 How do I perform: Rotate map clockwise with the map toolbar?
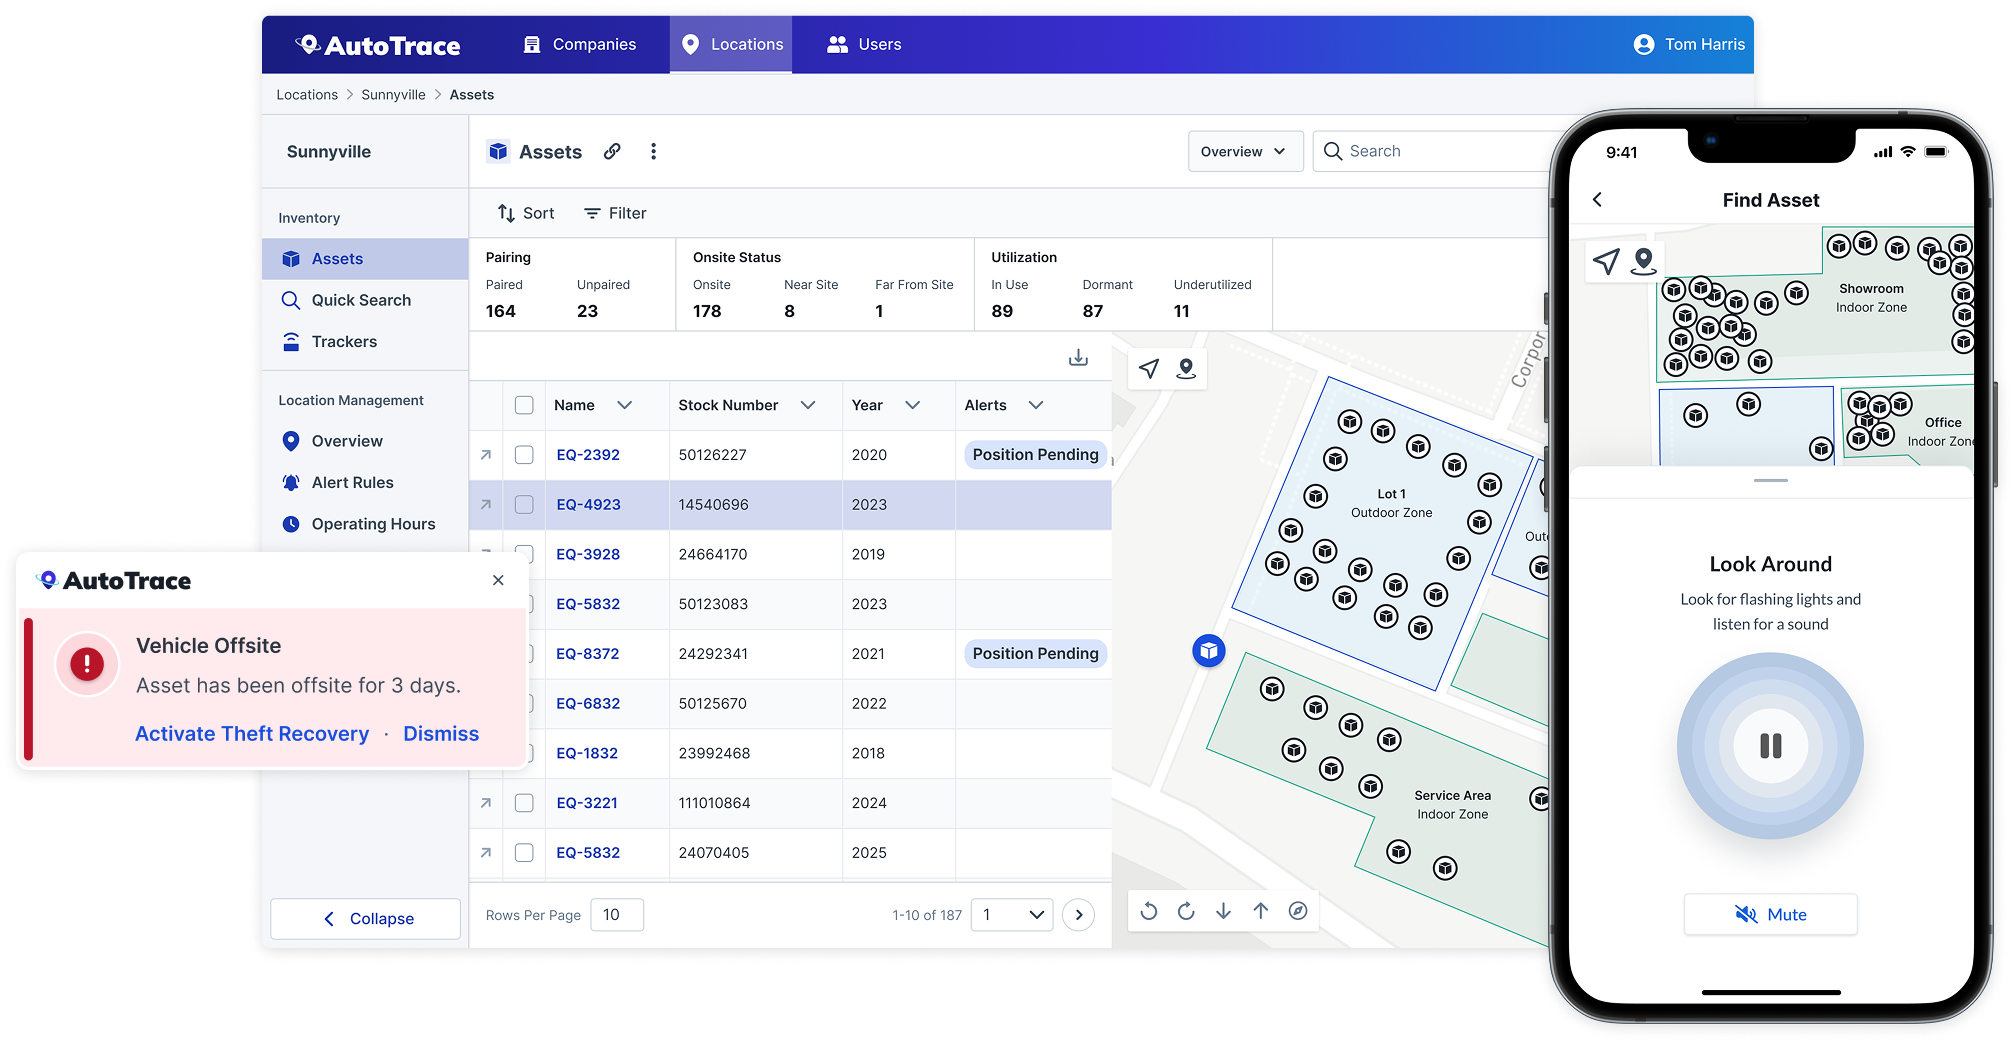1186,911
